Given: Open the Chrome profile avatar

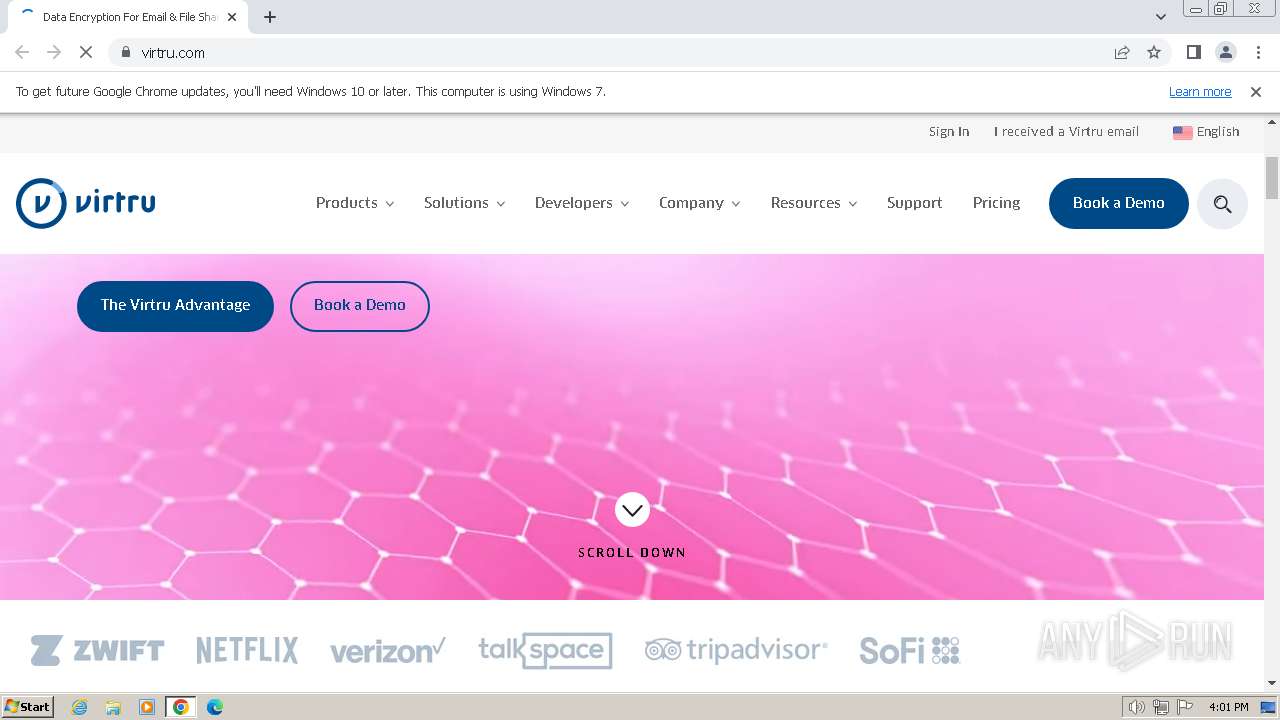Looking at the screenshot, I should [1225, 52].
